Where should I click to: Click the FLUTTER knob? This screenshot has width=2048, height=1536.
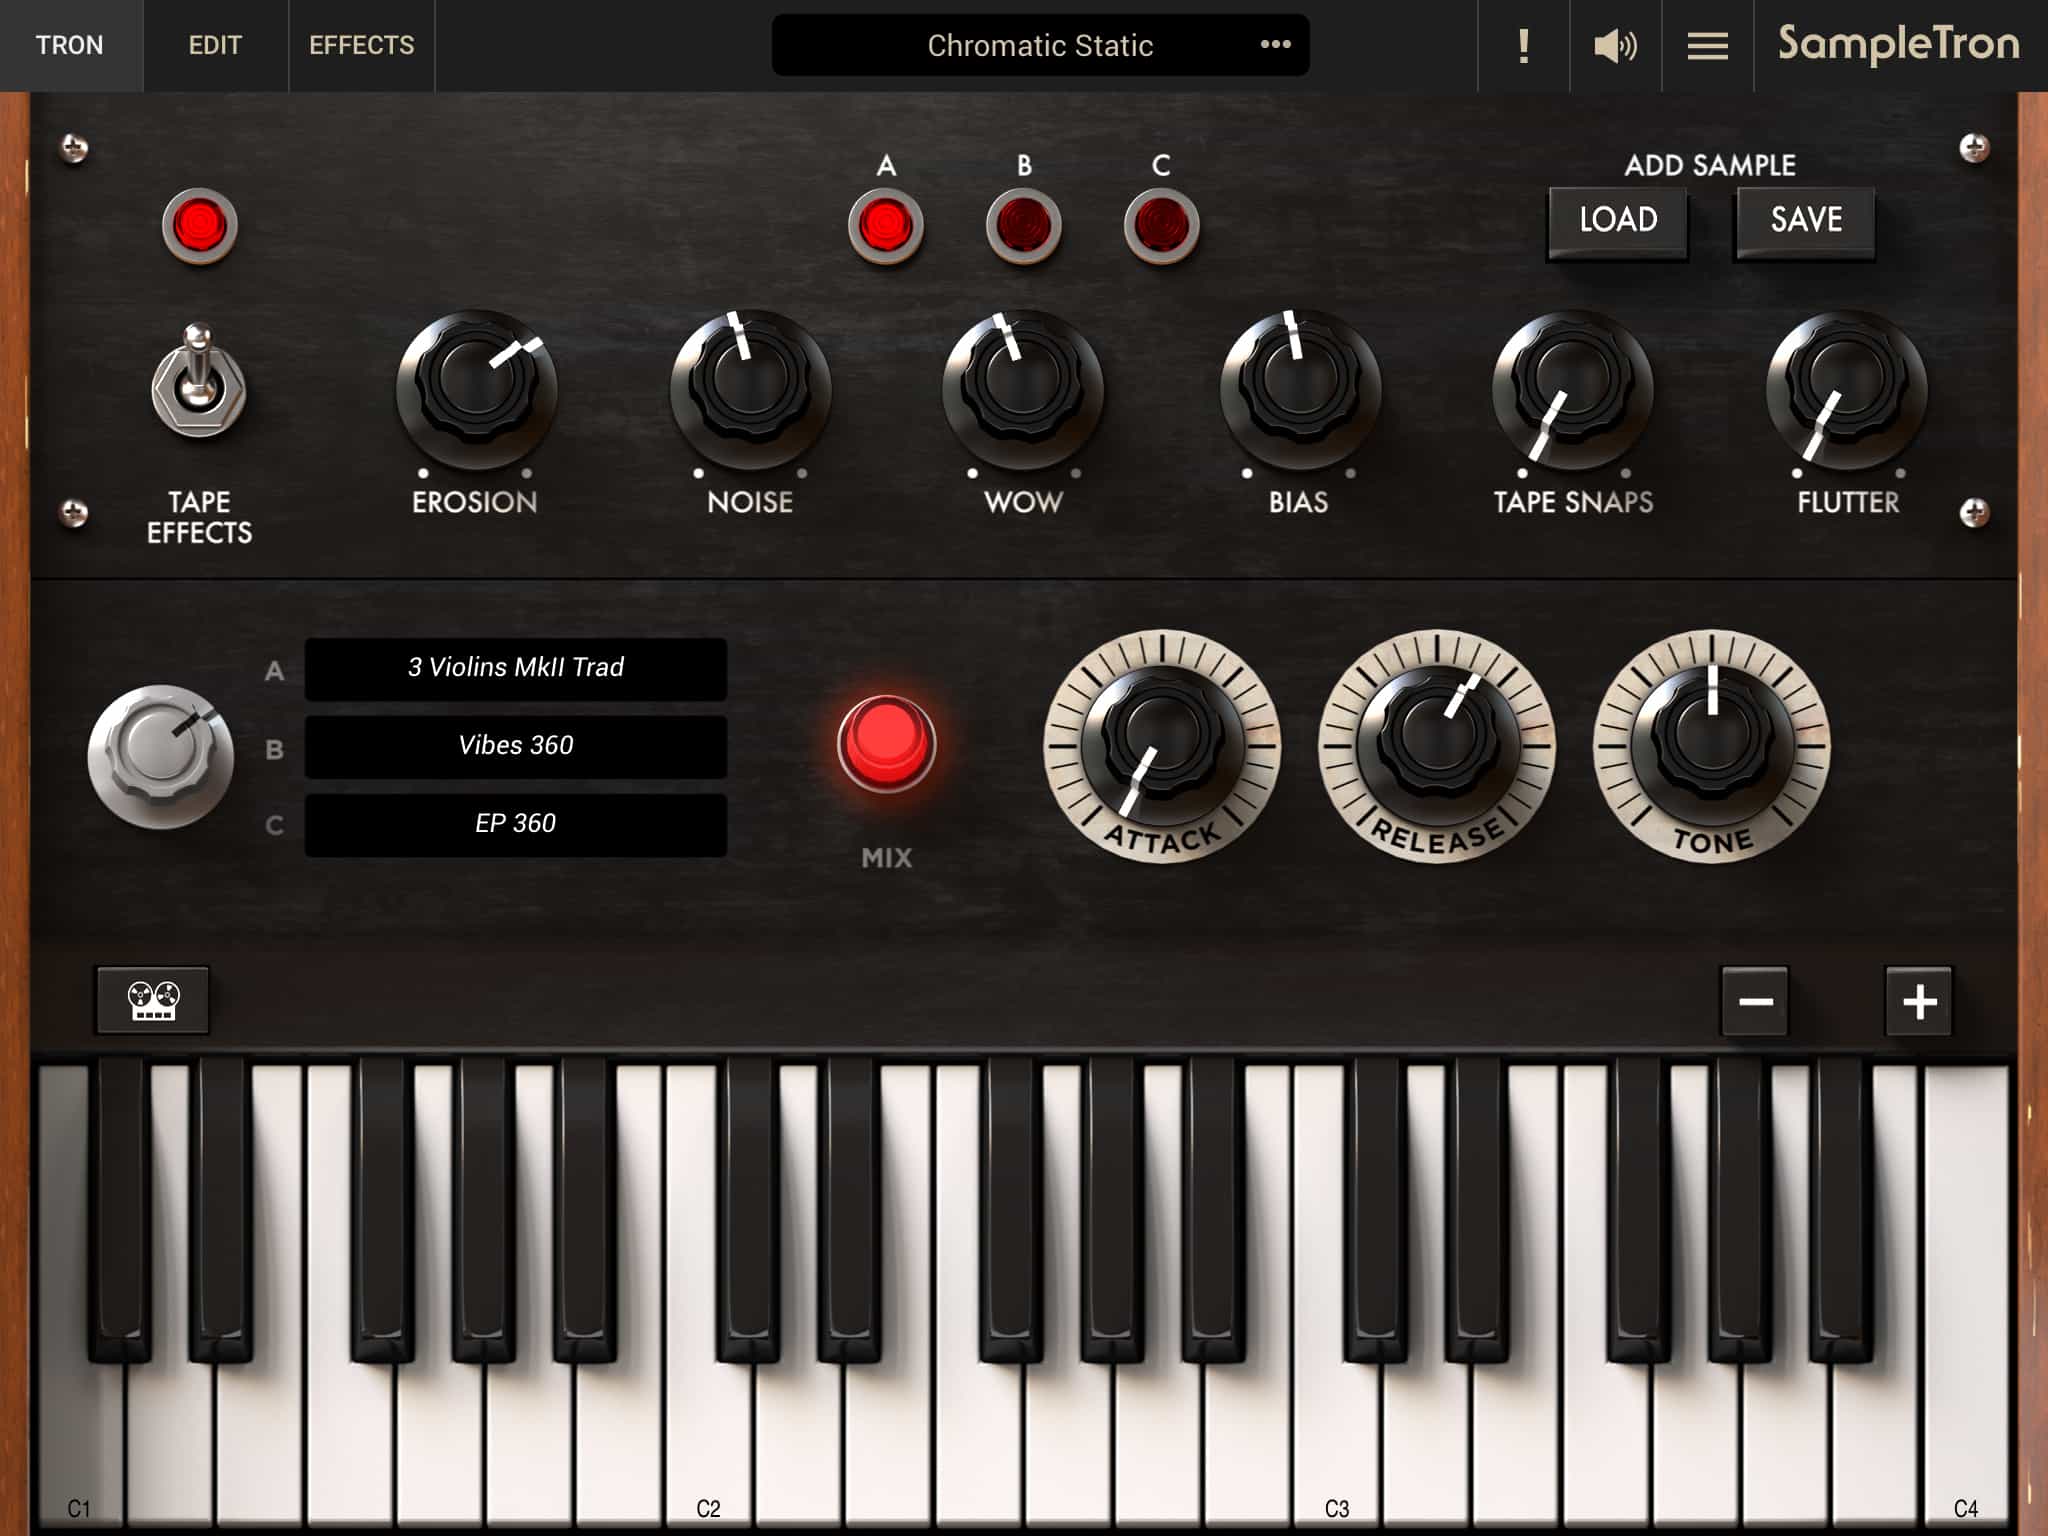pyautogui.click(x=1847, y=388)
